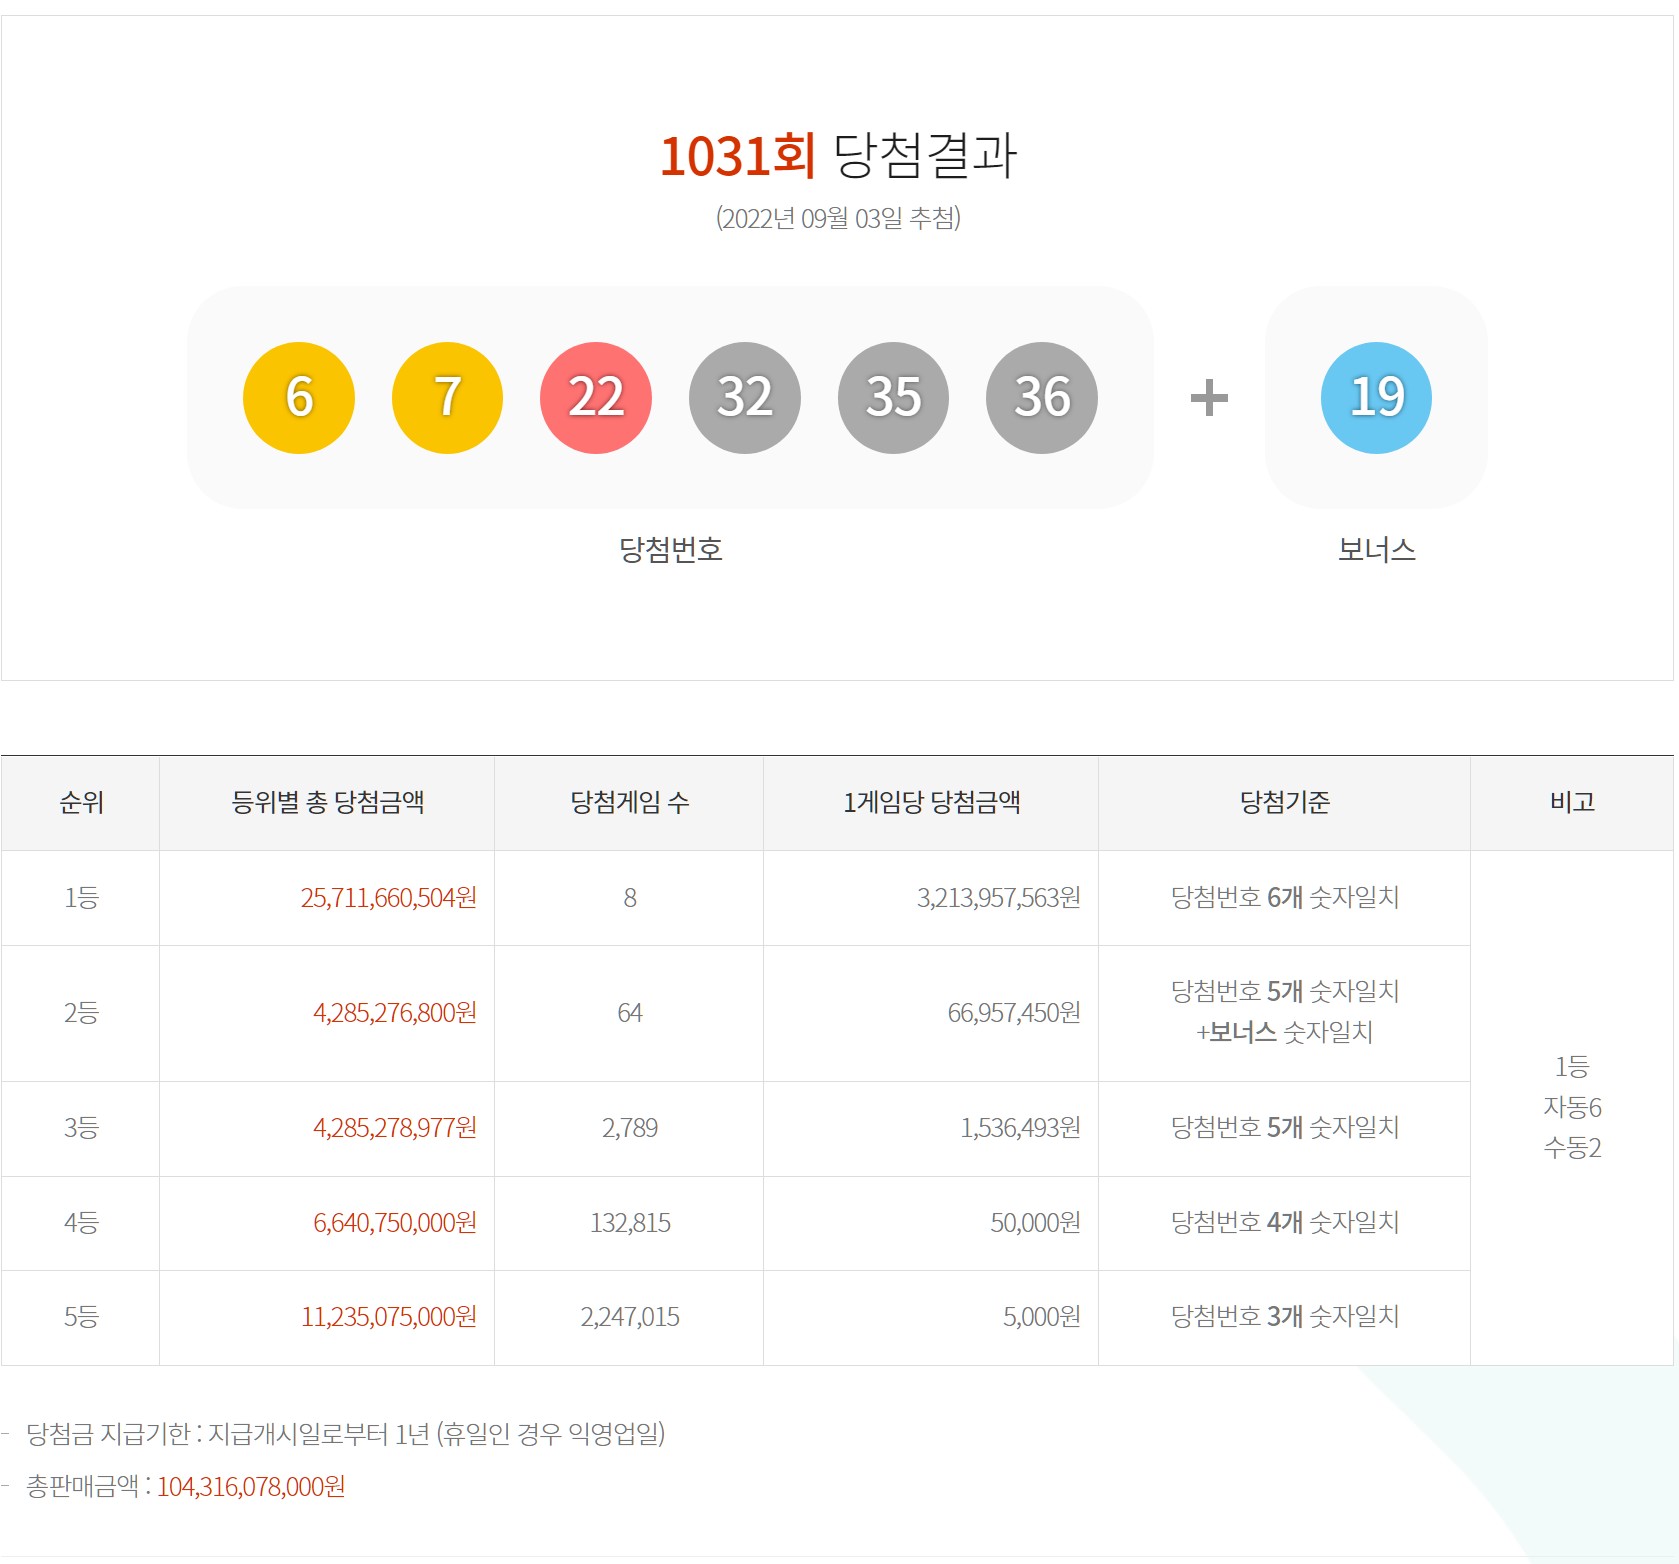Click per-game prize 1,536,493원
This screenshot has height=1564, width=1679.
[1021, 1128]
